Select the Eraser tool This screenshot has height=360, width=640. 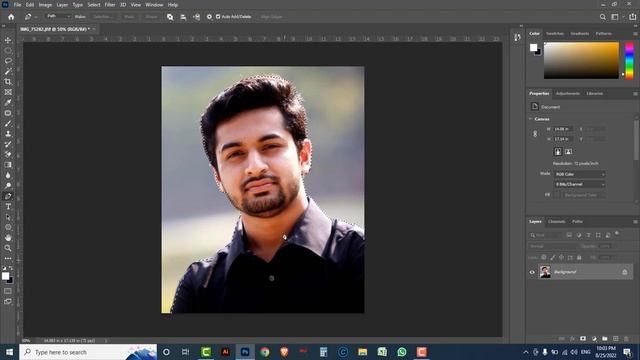8,154
